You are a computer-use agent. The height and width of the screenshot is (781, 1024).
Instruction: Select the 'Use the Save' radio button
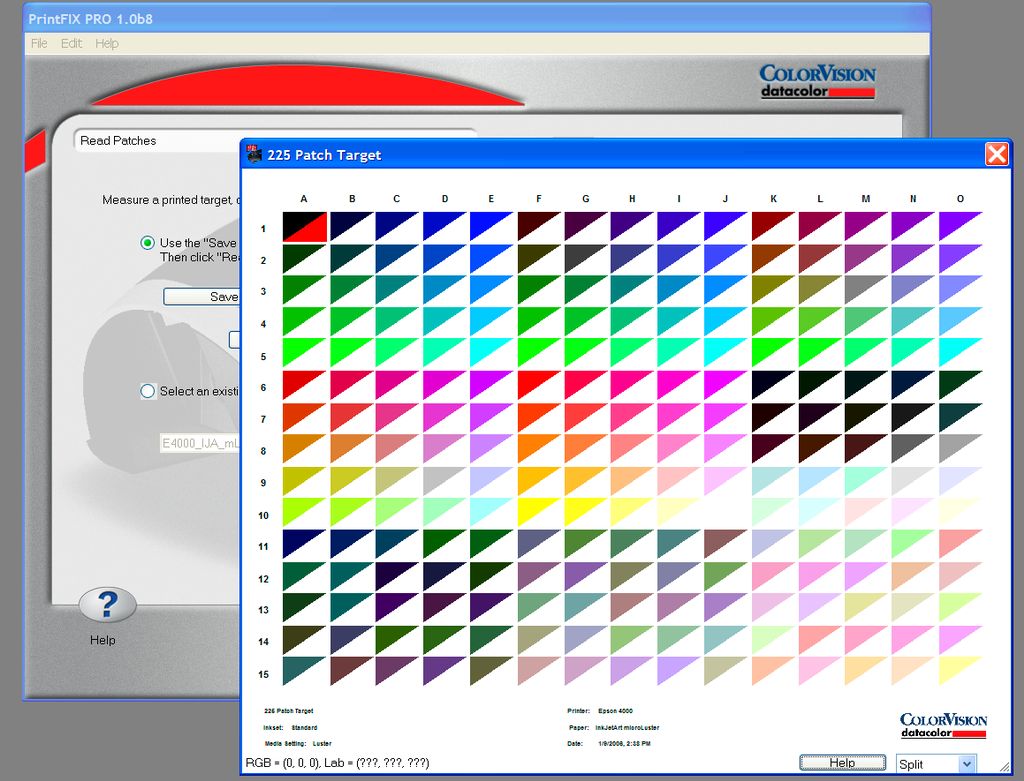[148, 243]
